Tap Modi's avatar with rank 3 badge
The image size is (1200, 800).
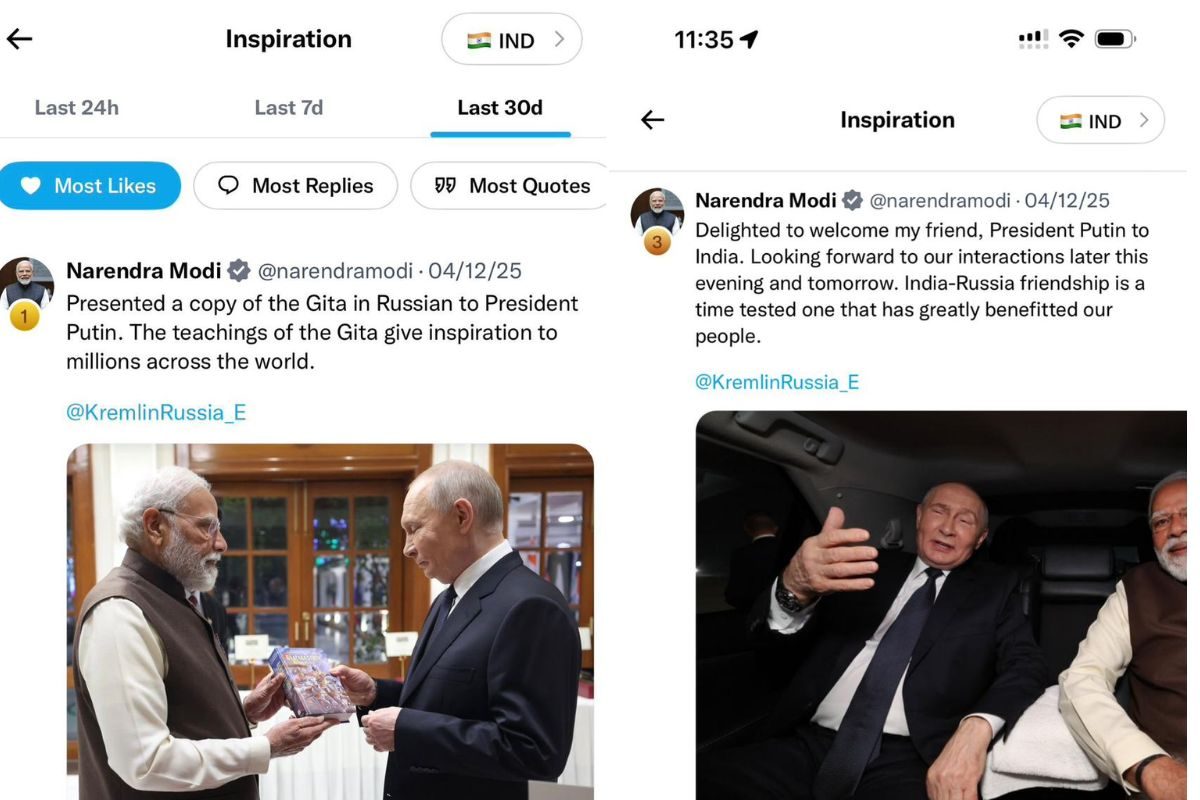point(657,214)
